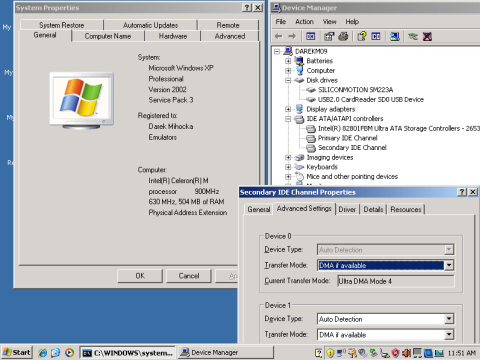Click the Mice and other pointing devices icon
Screen dimensions: 480x360
tap(299, 176)
